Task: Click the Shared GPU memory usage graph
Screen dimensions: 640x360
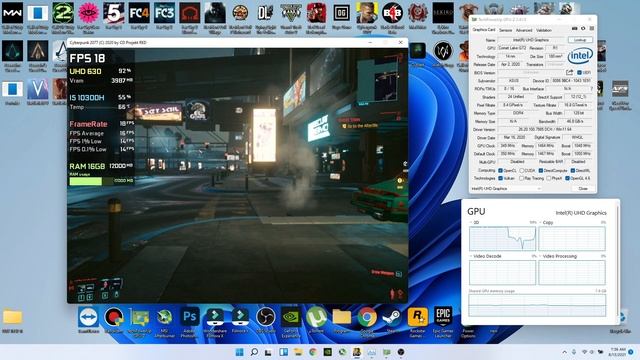Action: click(x=537, y=305)
